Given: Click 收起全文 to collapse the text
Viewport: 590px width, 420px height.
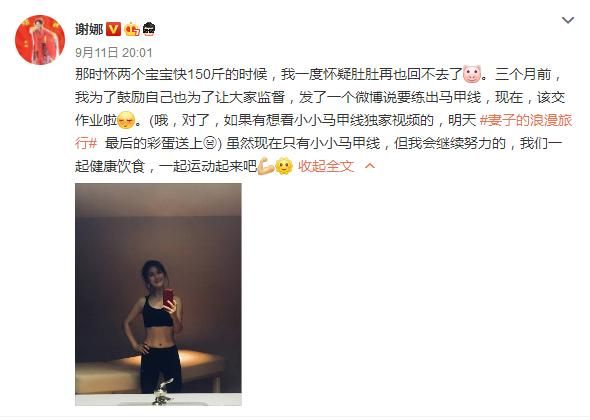Looking at the screenshot, I should (326, 166).
